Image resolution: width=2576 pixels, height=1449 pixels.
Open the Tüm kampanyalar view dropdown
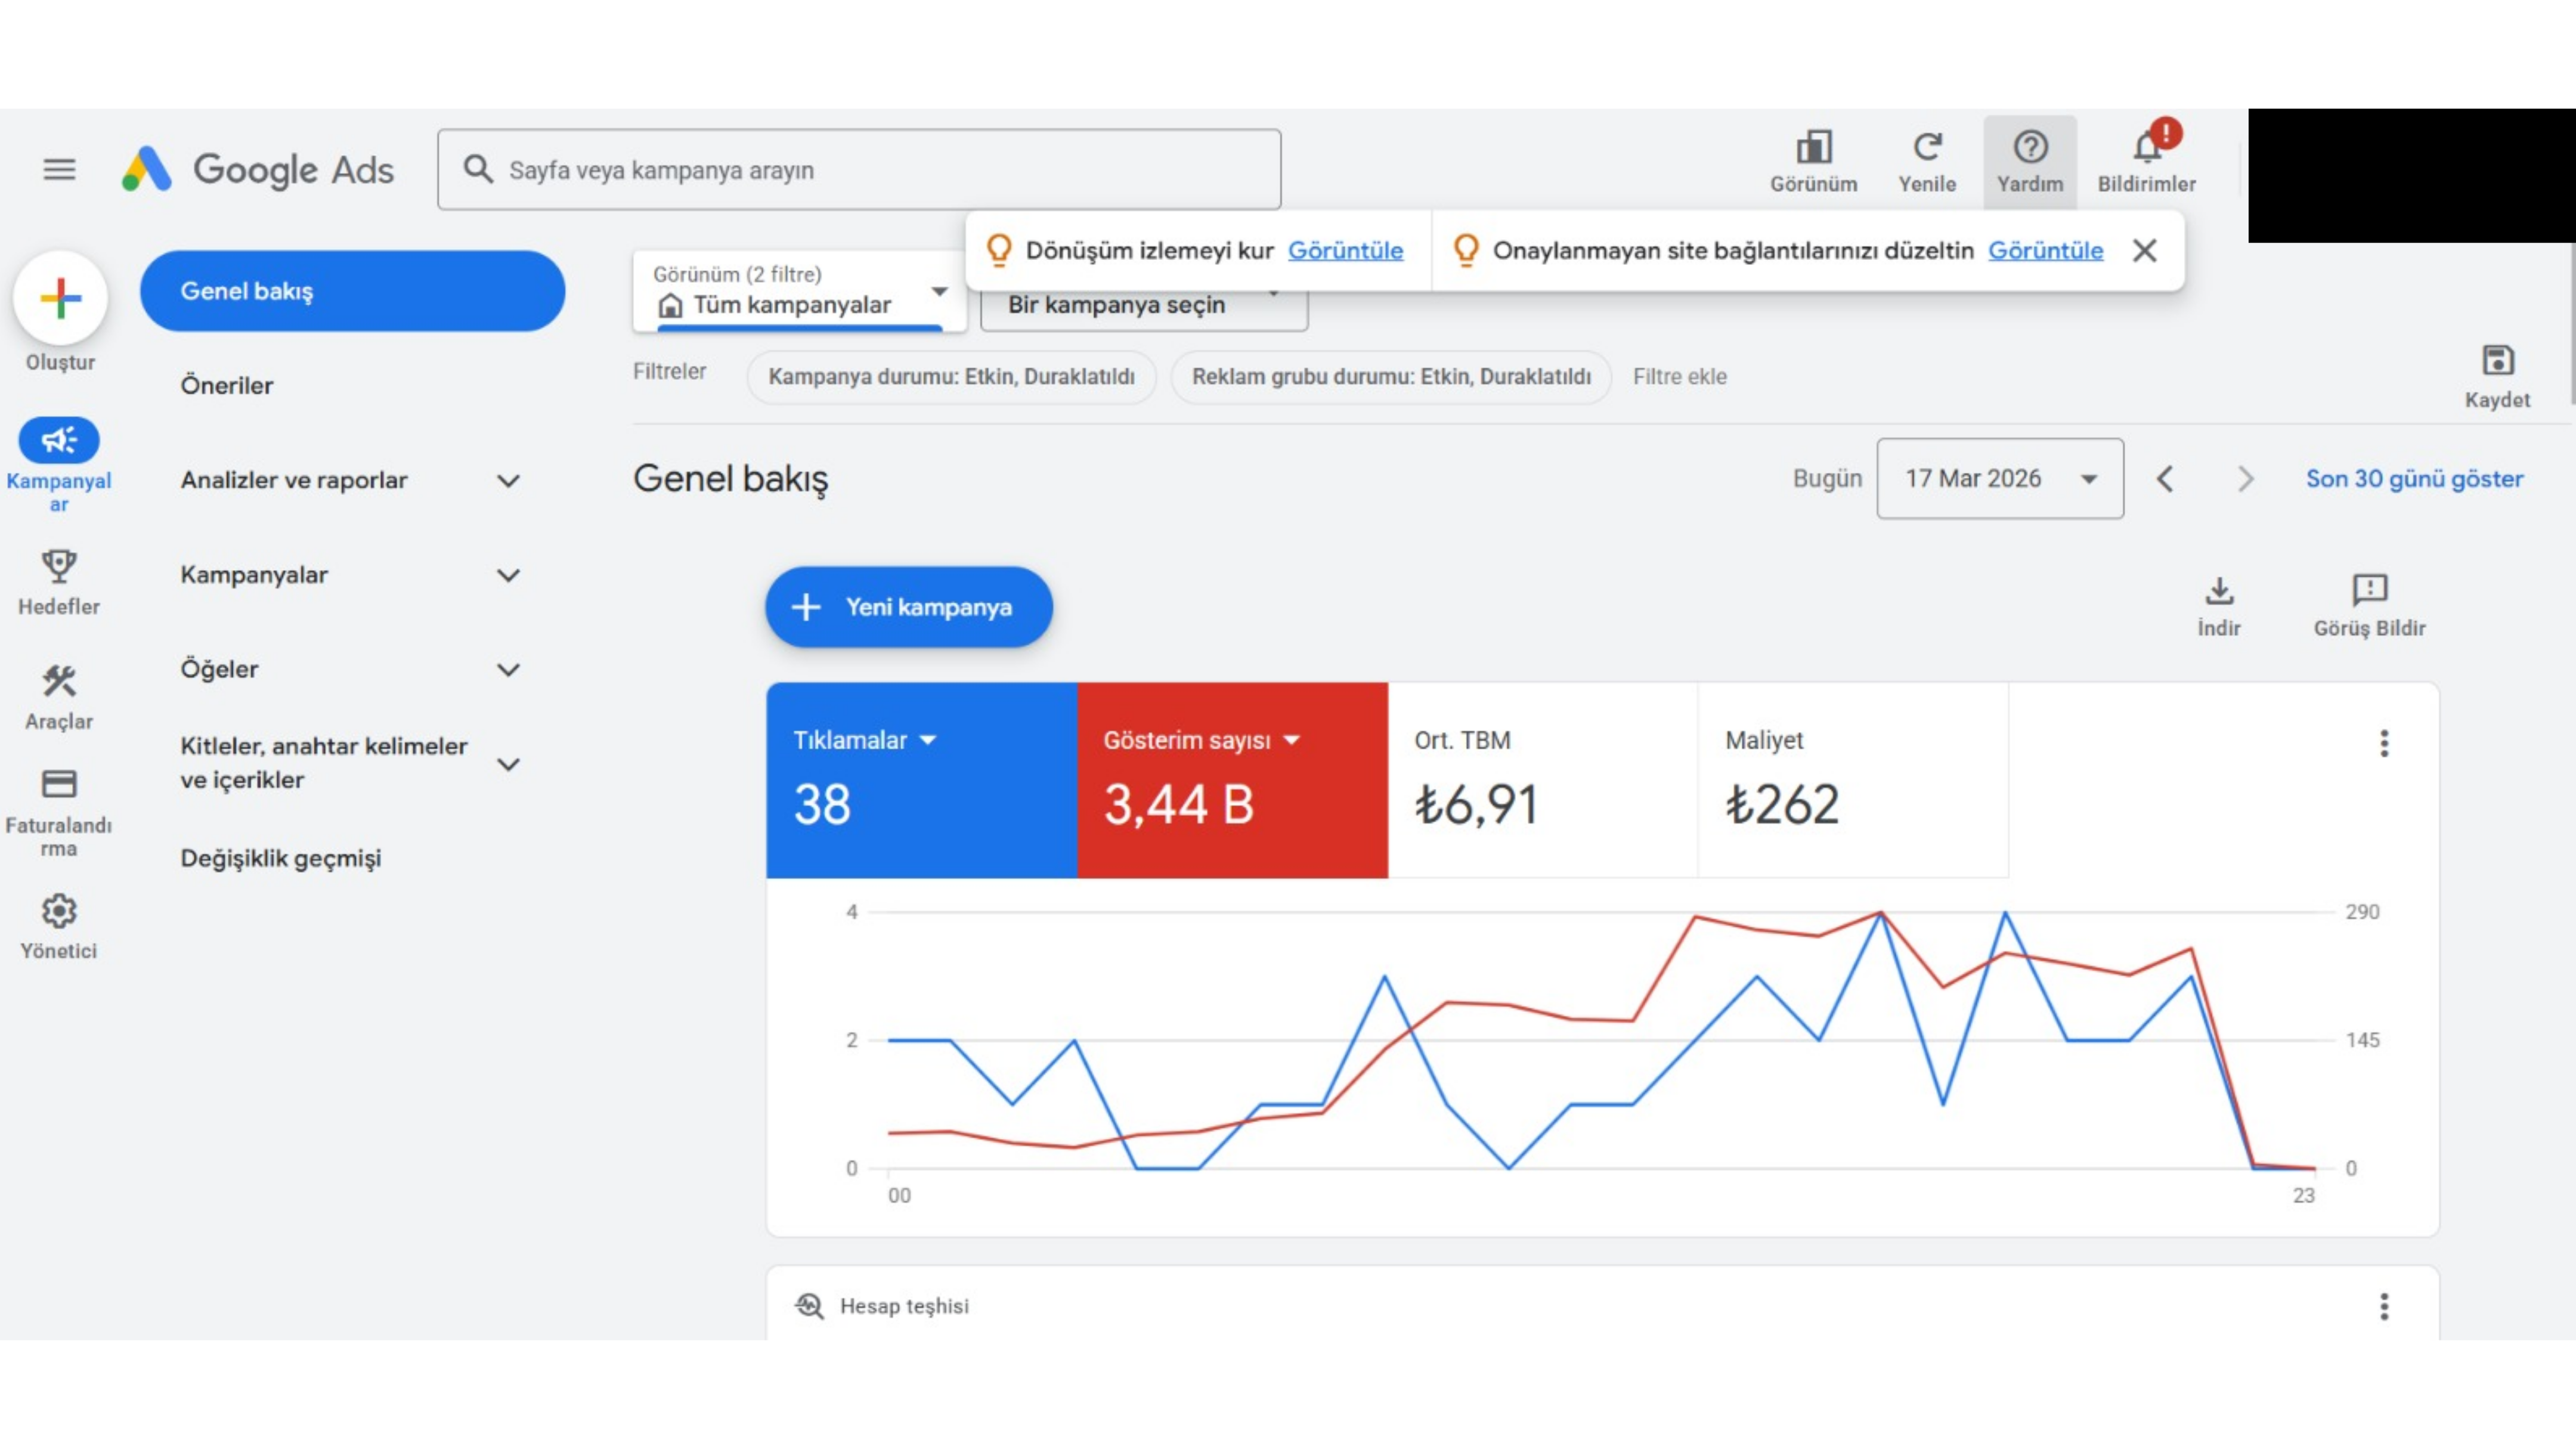click(799, 291)
